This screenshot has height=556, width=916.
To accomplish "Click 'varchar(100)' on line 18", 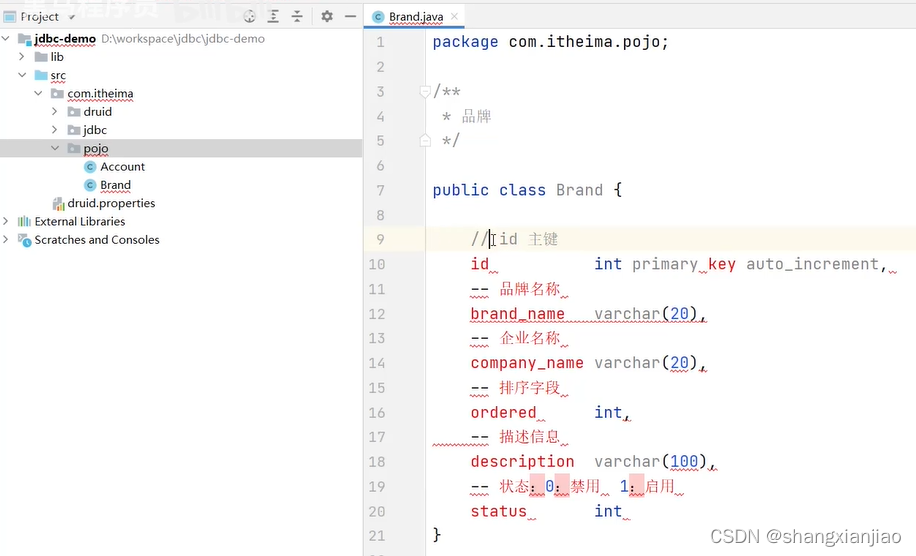I will pyautogui.click(x=651, y=461).
